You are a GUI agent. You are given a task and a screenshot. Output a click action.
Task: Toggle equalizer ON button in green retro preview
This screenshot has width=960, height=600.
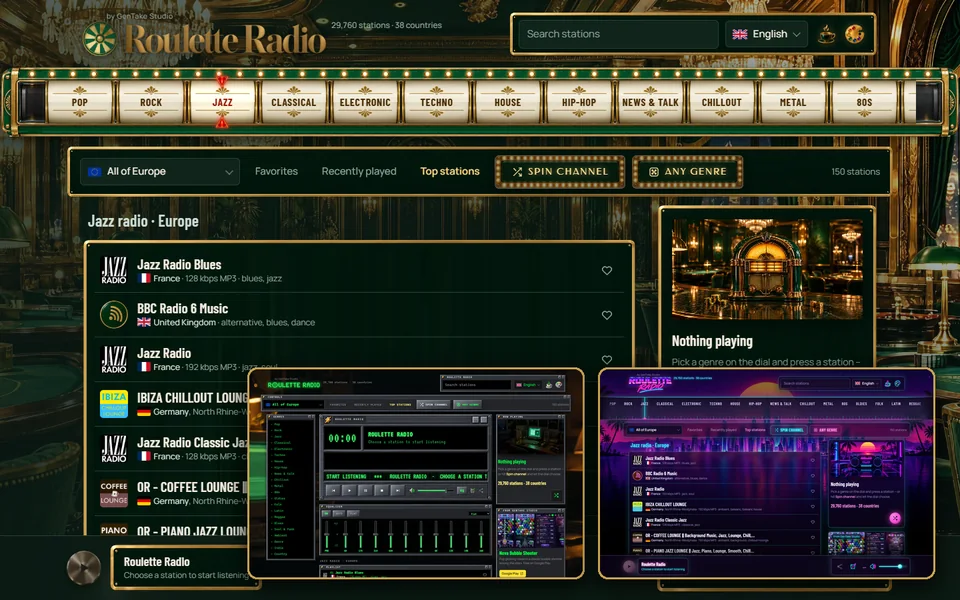pos(326,514)
